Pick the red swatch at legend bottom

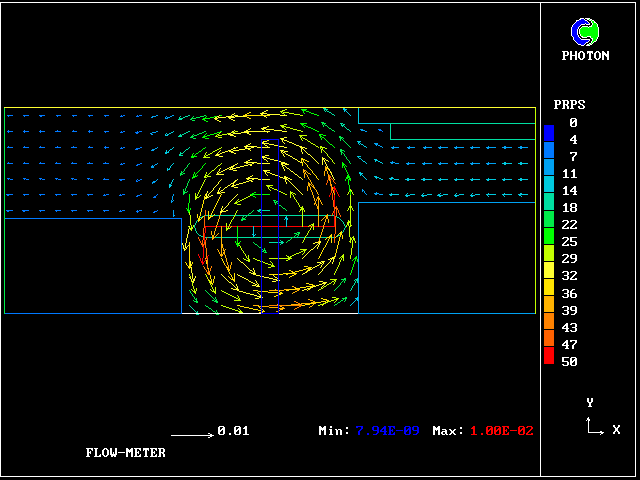point(549,357)
